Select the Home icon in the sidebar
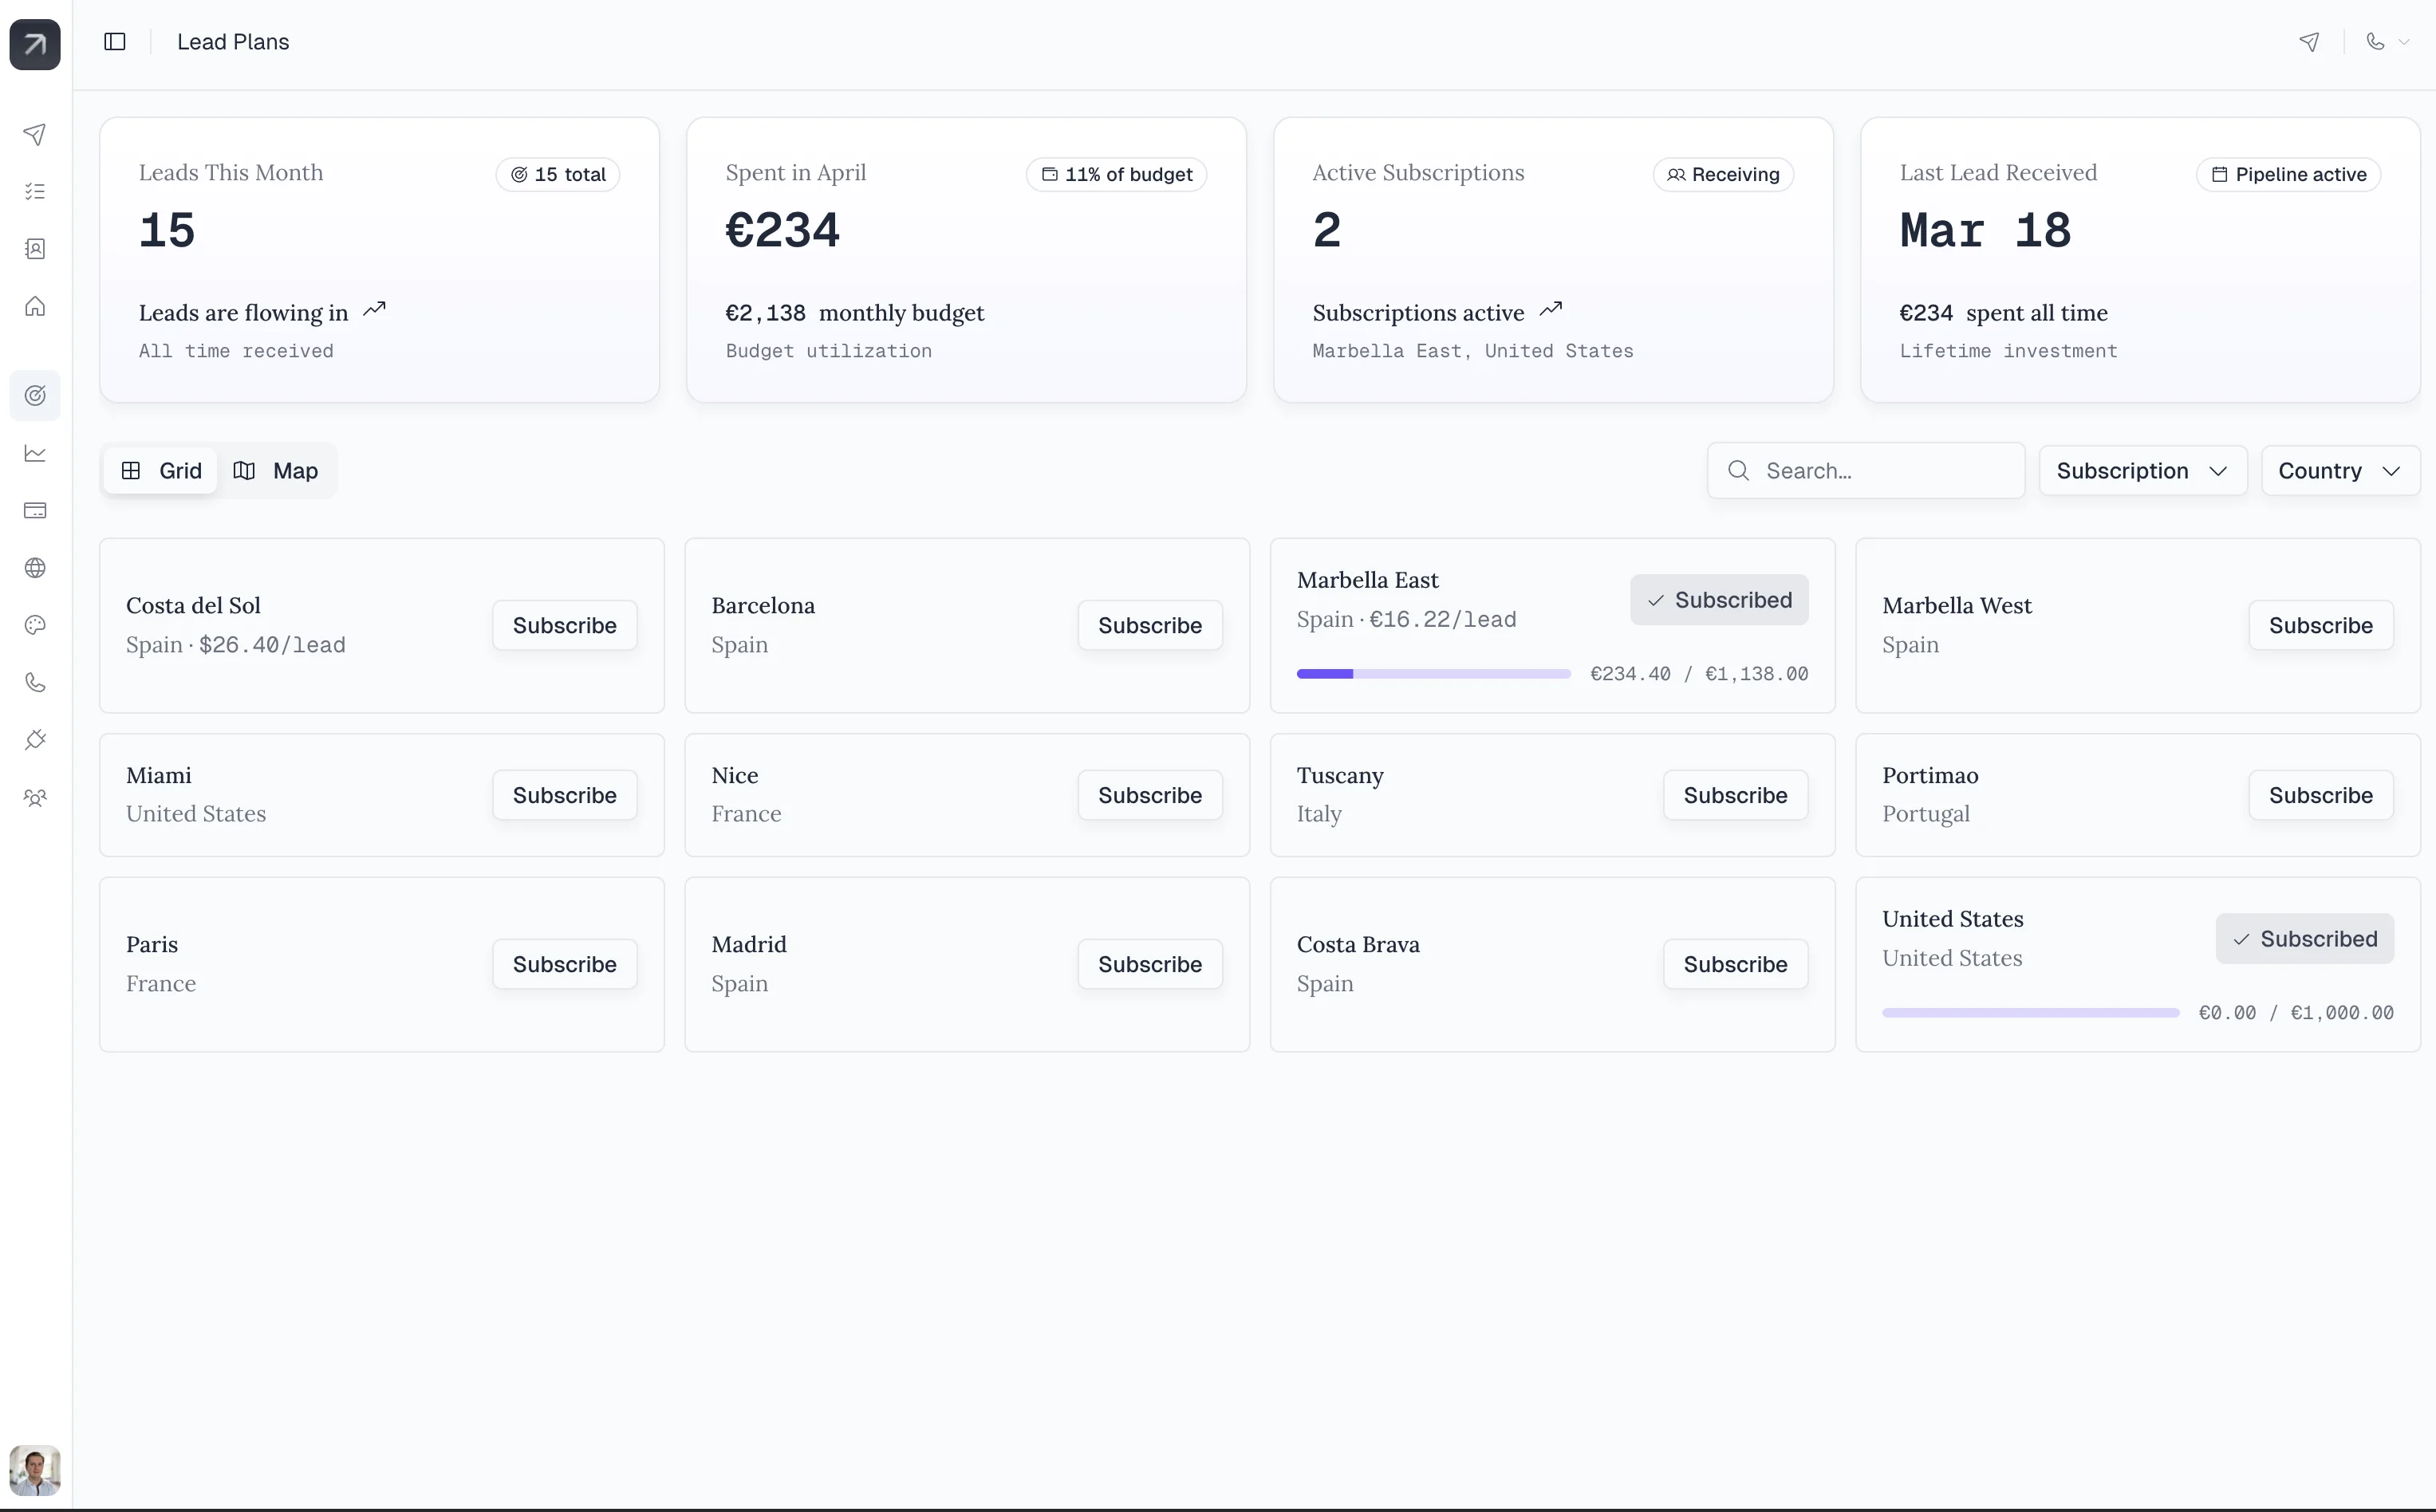Screen dimensions: 2436x1512 pyautogui.click(x=35, y=306)
